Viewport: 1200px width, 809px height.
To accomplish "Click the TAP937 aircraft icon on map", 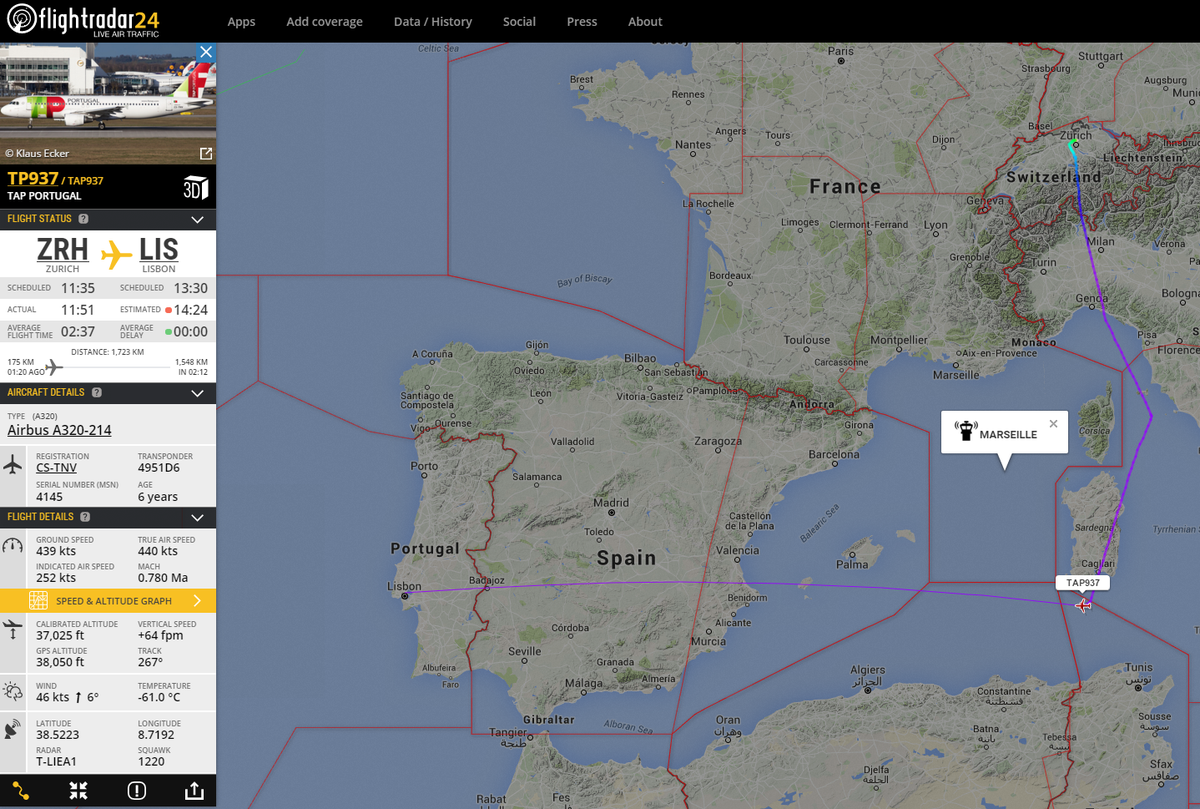I will click(x=1083, y=605).
